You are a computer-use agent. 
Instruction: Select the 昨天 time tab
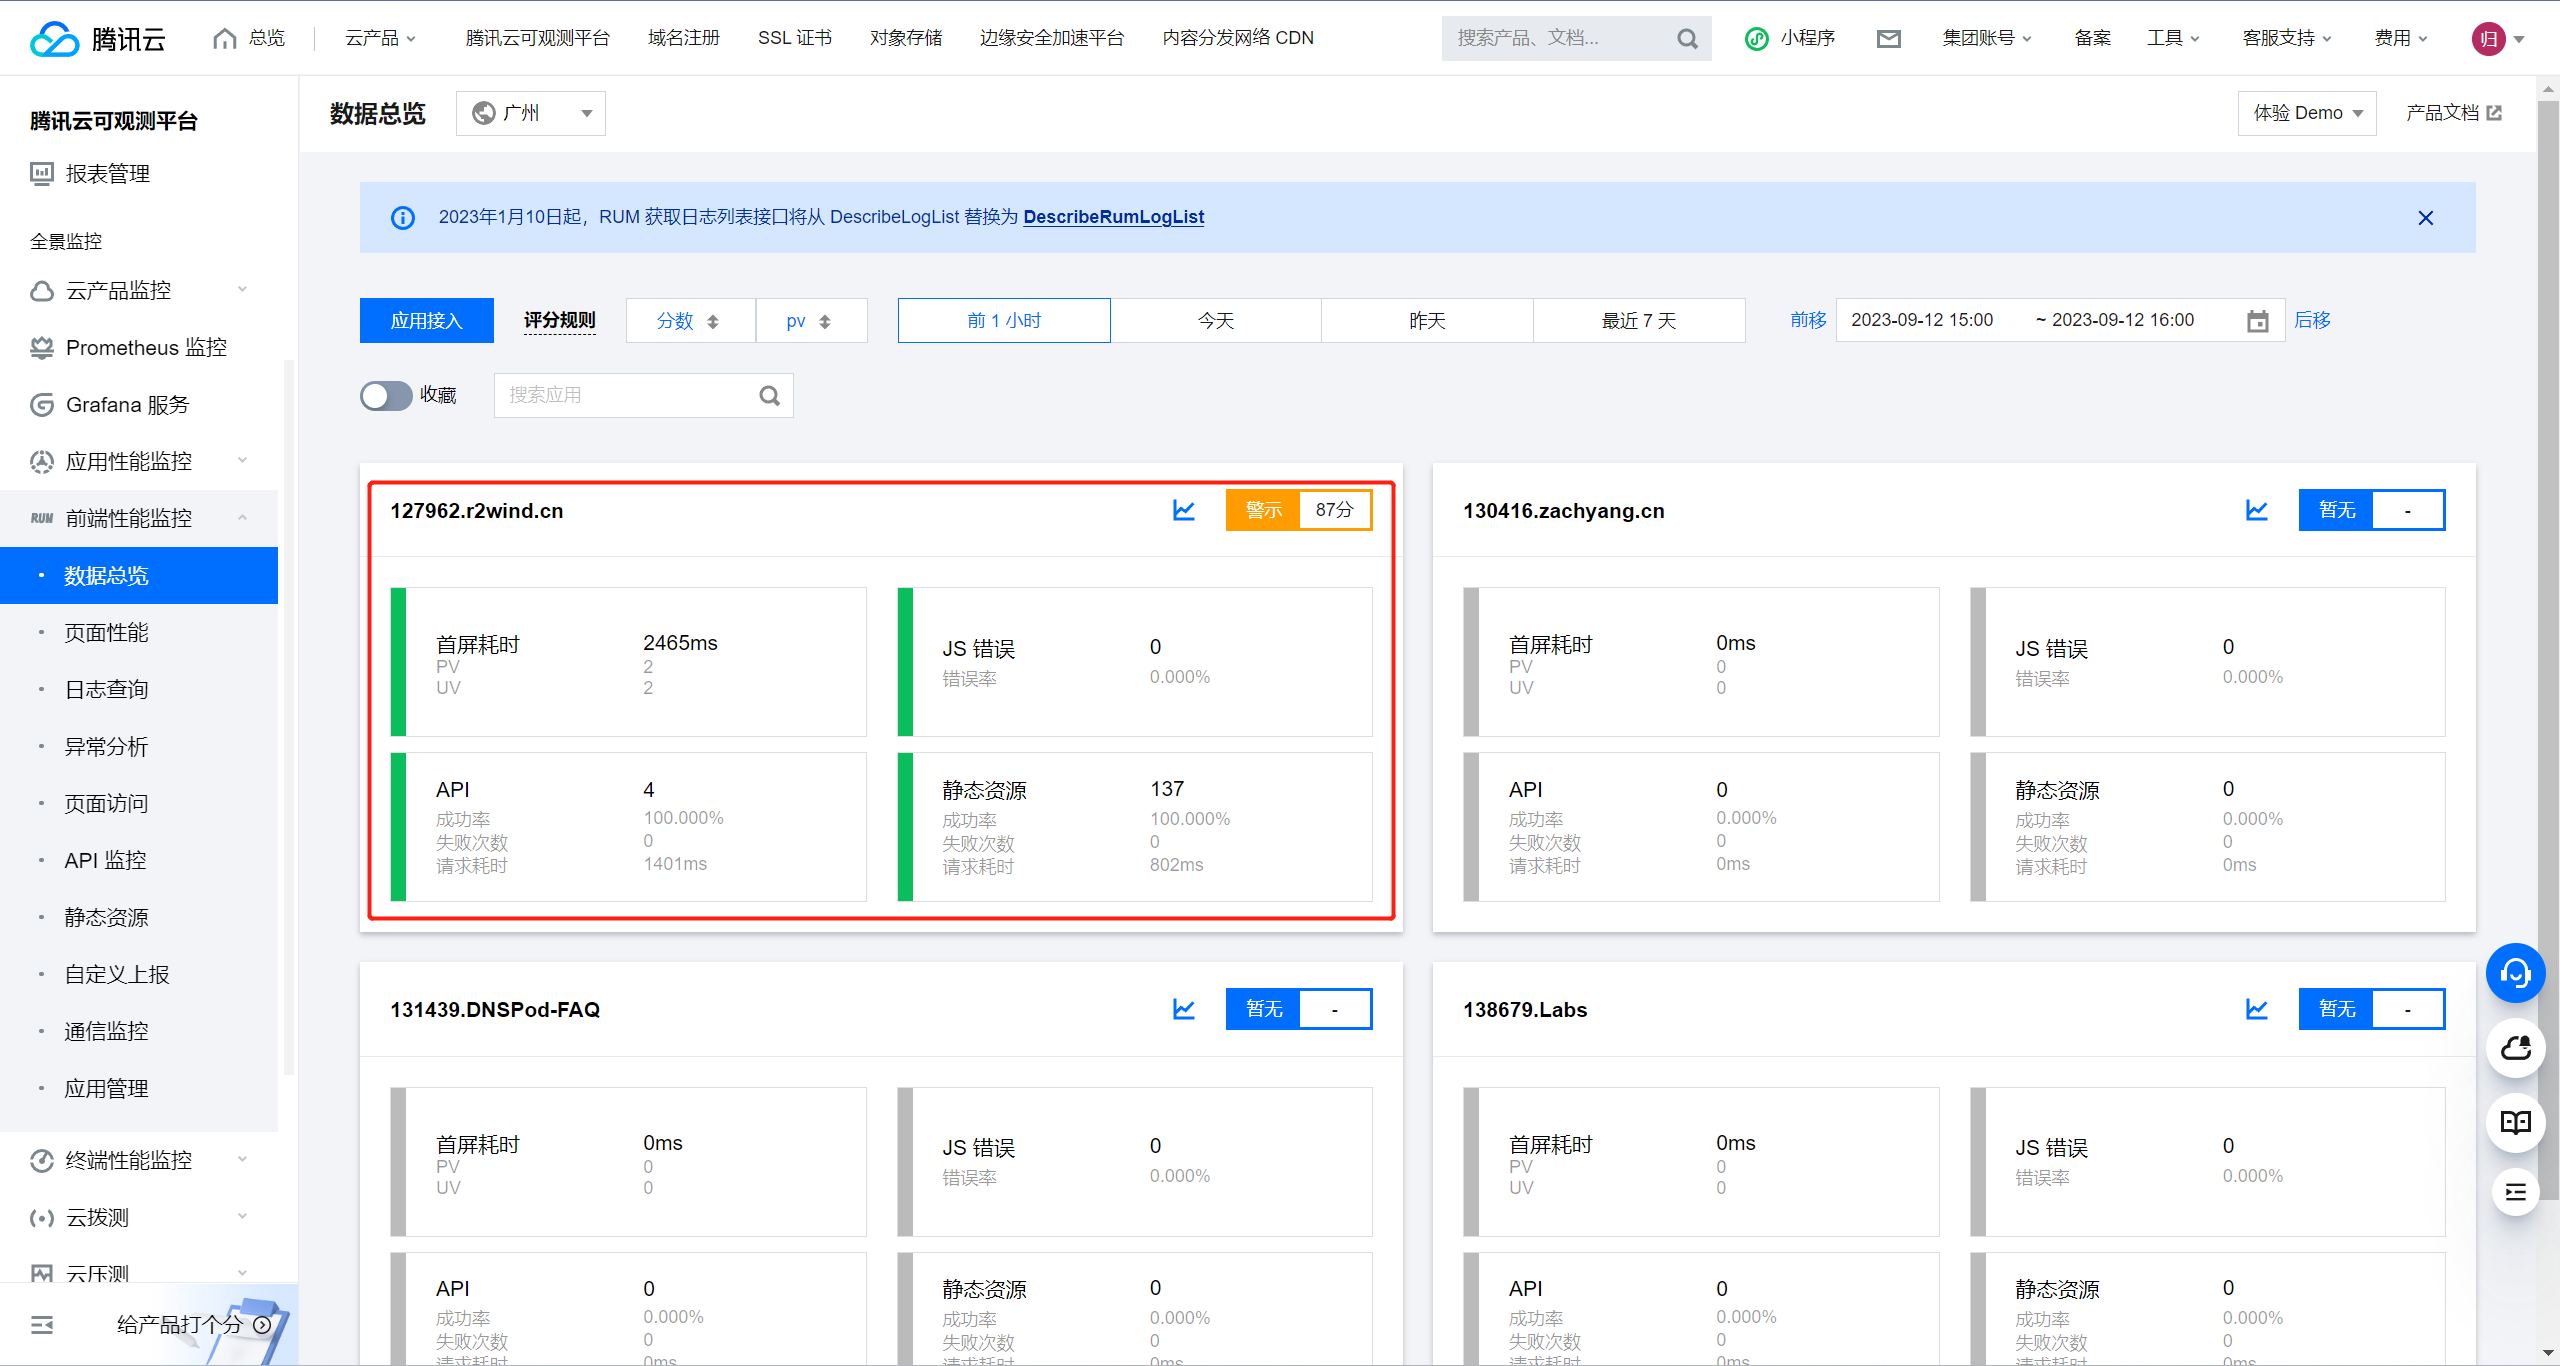(1427, 321)
